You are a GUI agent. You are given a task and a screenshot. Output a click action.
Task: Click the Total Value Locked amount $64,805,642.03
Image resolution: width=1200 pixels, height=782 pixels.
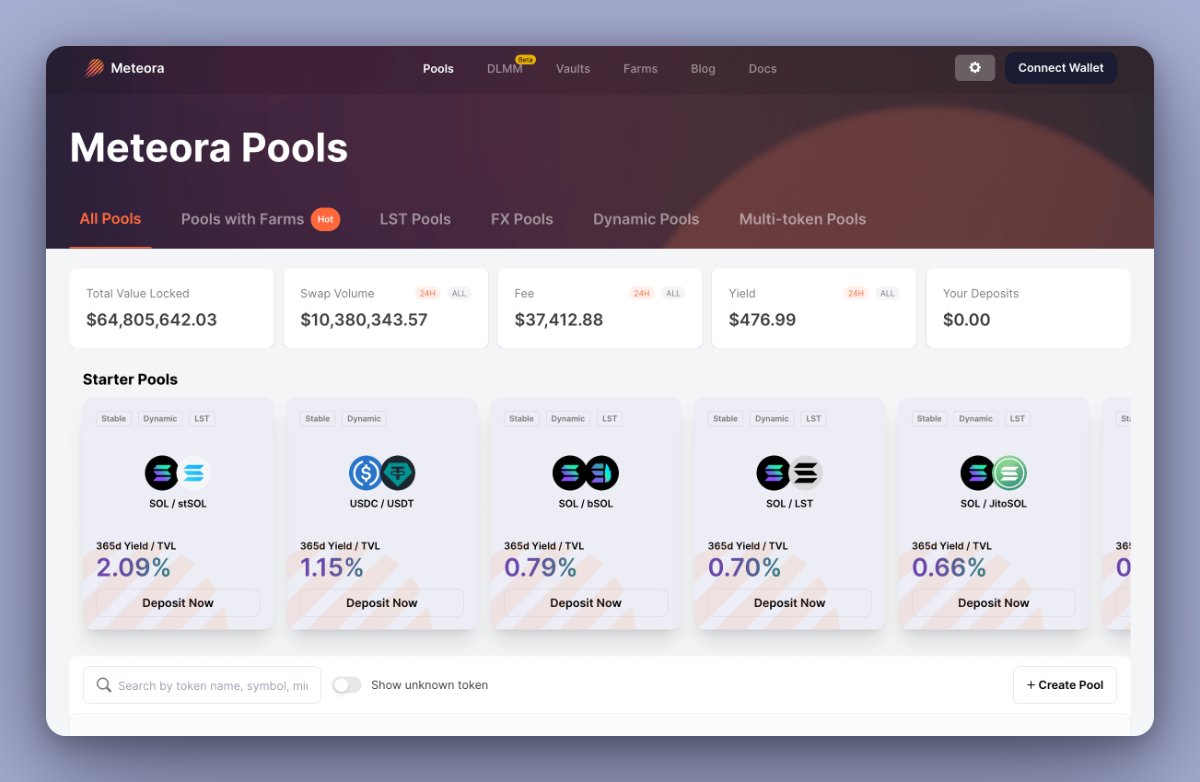pos(152,320)
